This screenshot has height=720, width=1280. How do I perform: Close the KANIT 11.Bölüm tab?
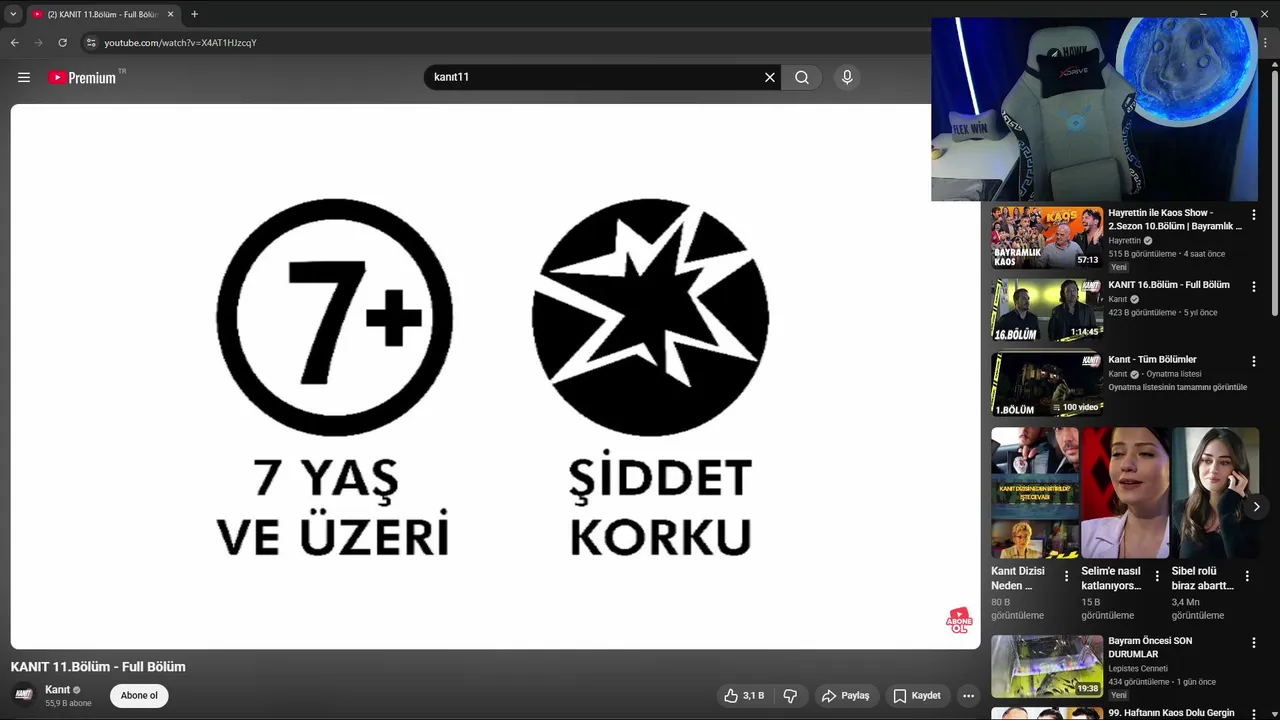pos(170,14)
